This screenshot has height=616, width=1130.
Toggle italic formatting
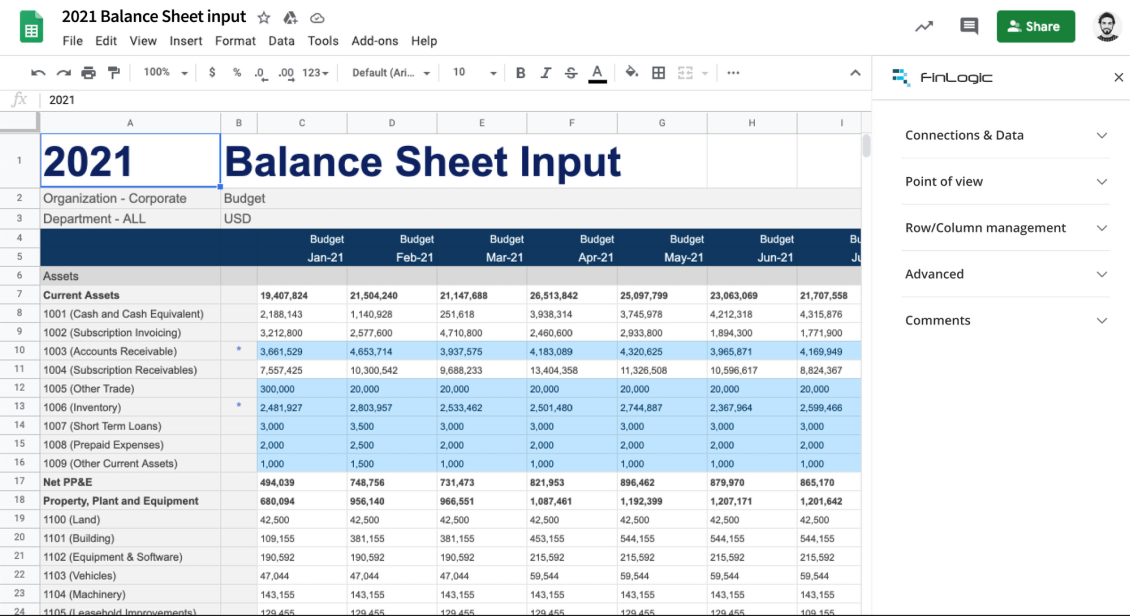click(545, 73)
